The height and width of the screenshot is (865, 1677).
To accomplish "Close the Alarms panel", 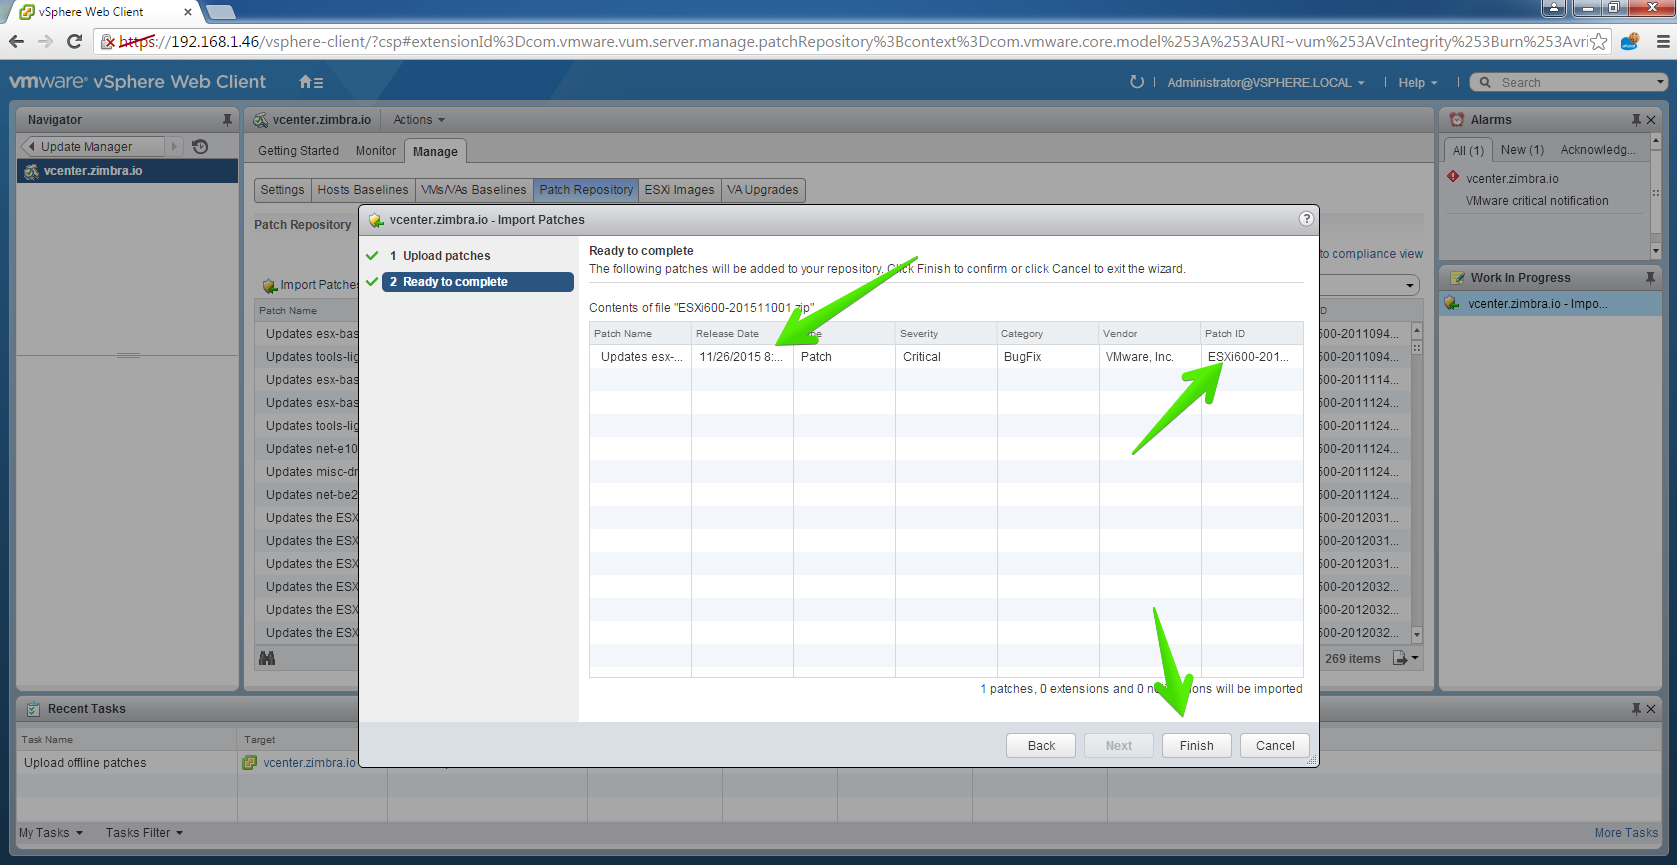I will [x=1651, y=120].
